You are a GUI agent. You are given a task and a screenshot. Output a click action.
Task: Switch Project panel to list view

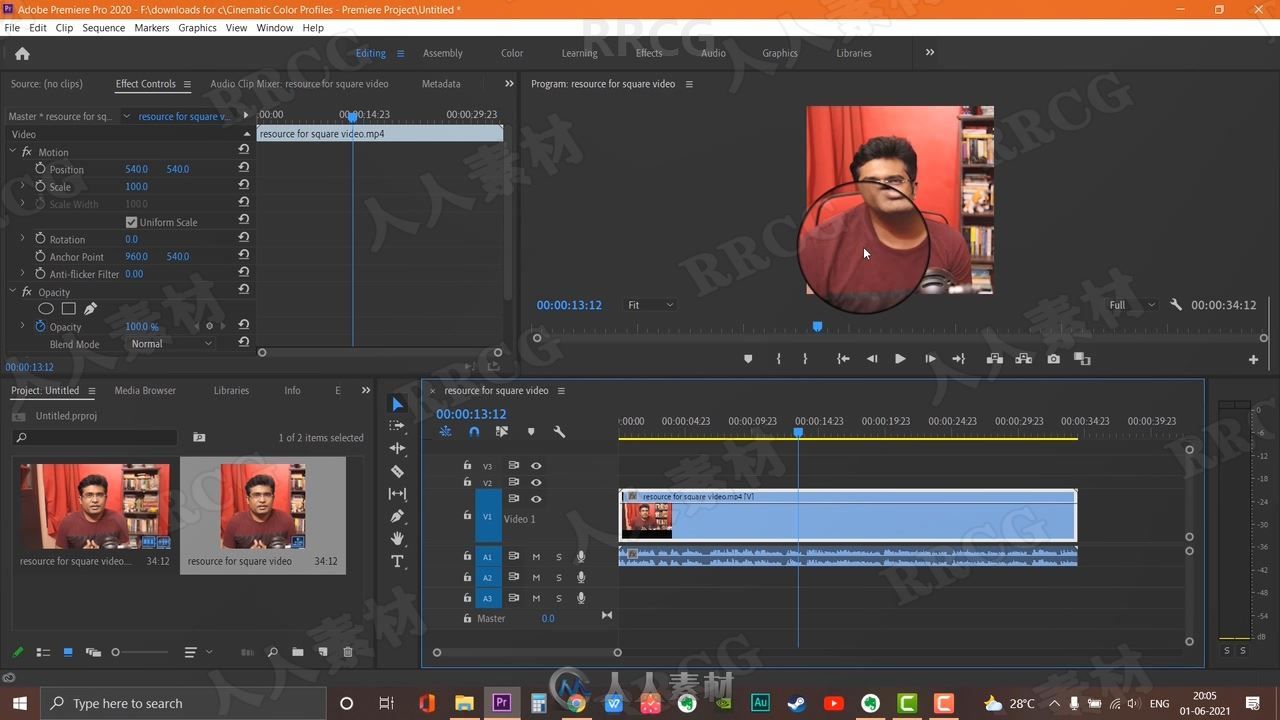point(43,652)
